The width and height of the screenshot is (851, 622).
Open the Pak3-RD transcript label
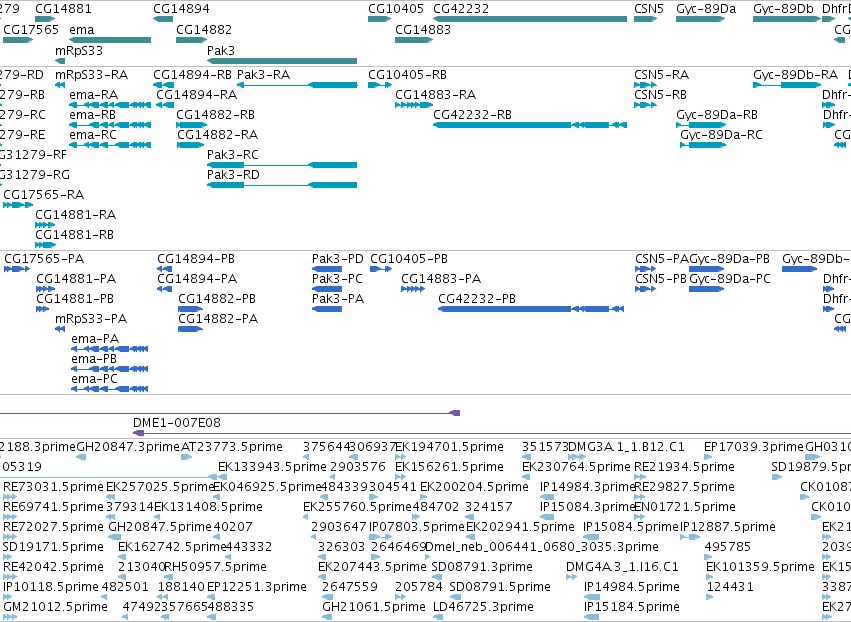[233, 175]
